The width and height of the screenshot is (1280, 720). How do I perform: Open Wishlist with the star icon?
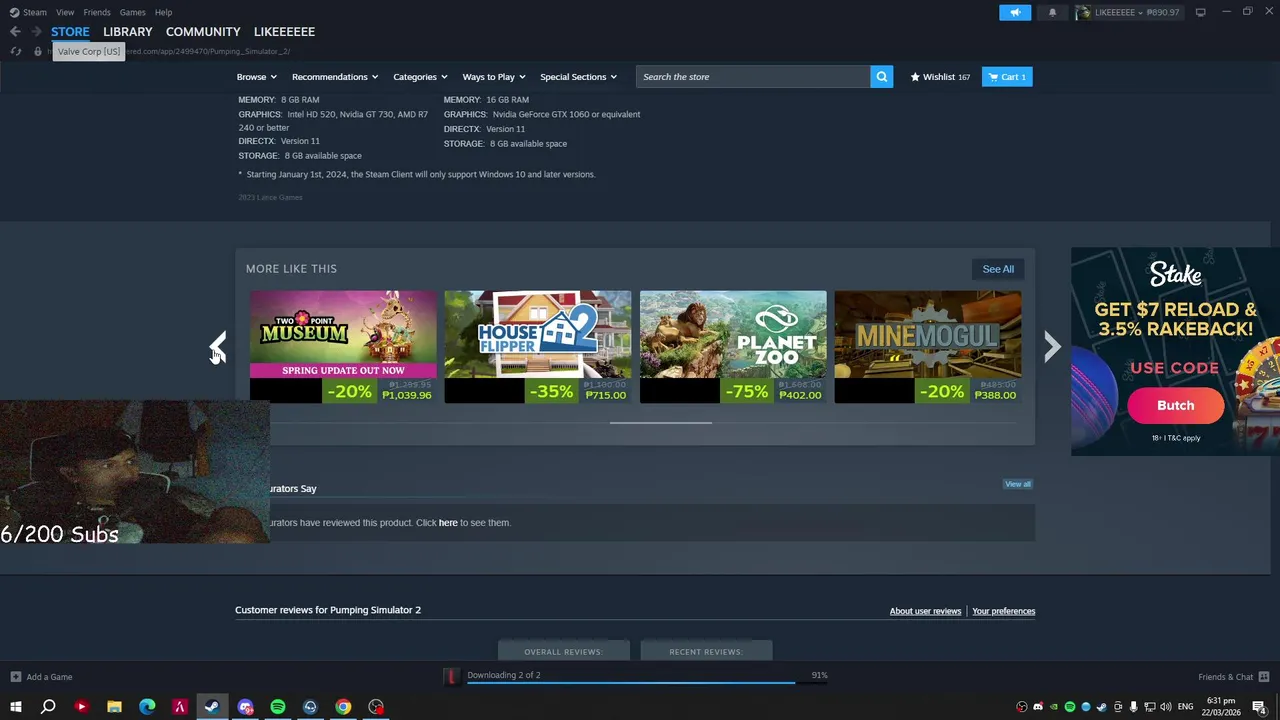(940, 77)
